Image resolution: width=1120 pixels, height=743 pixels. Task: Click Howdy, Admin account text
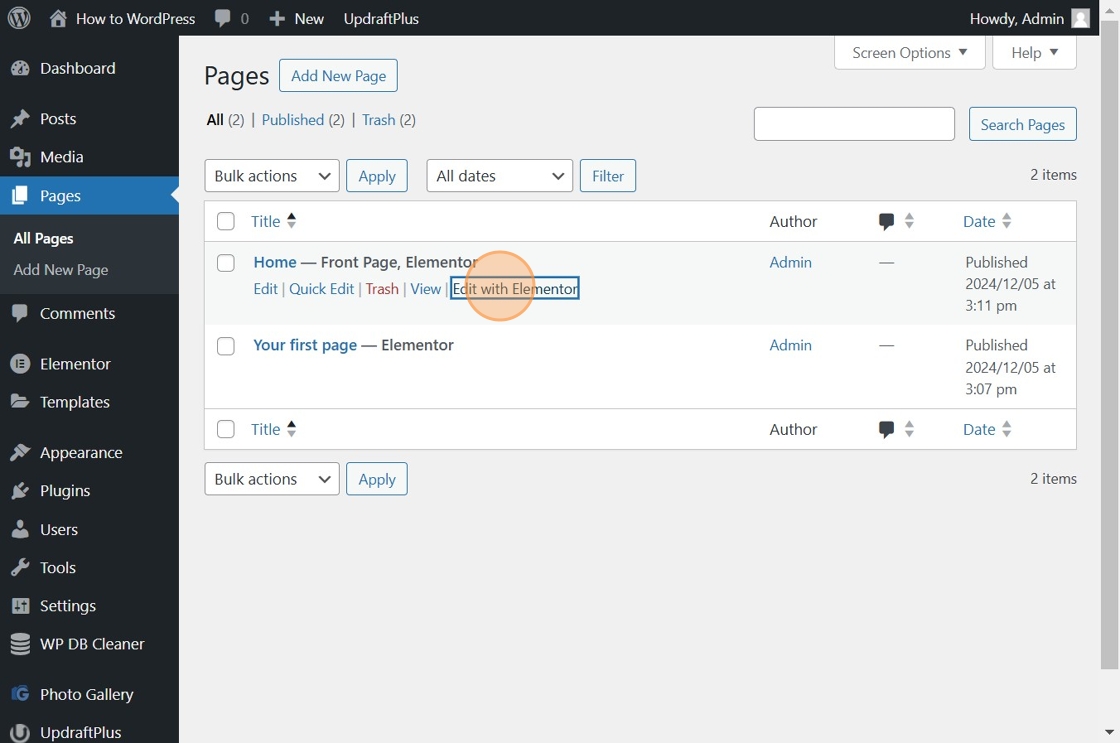point(1017,19)
